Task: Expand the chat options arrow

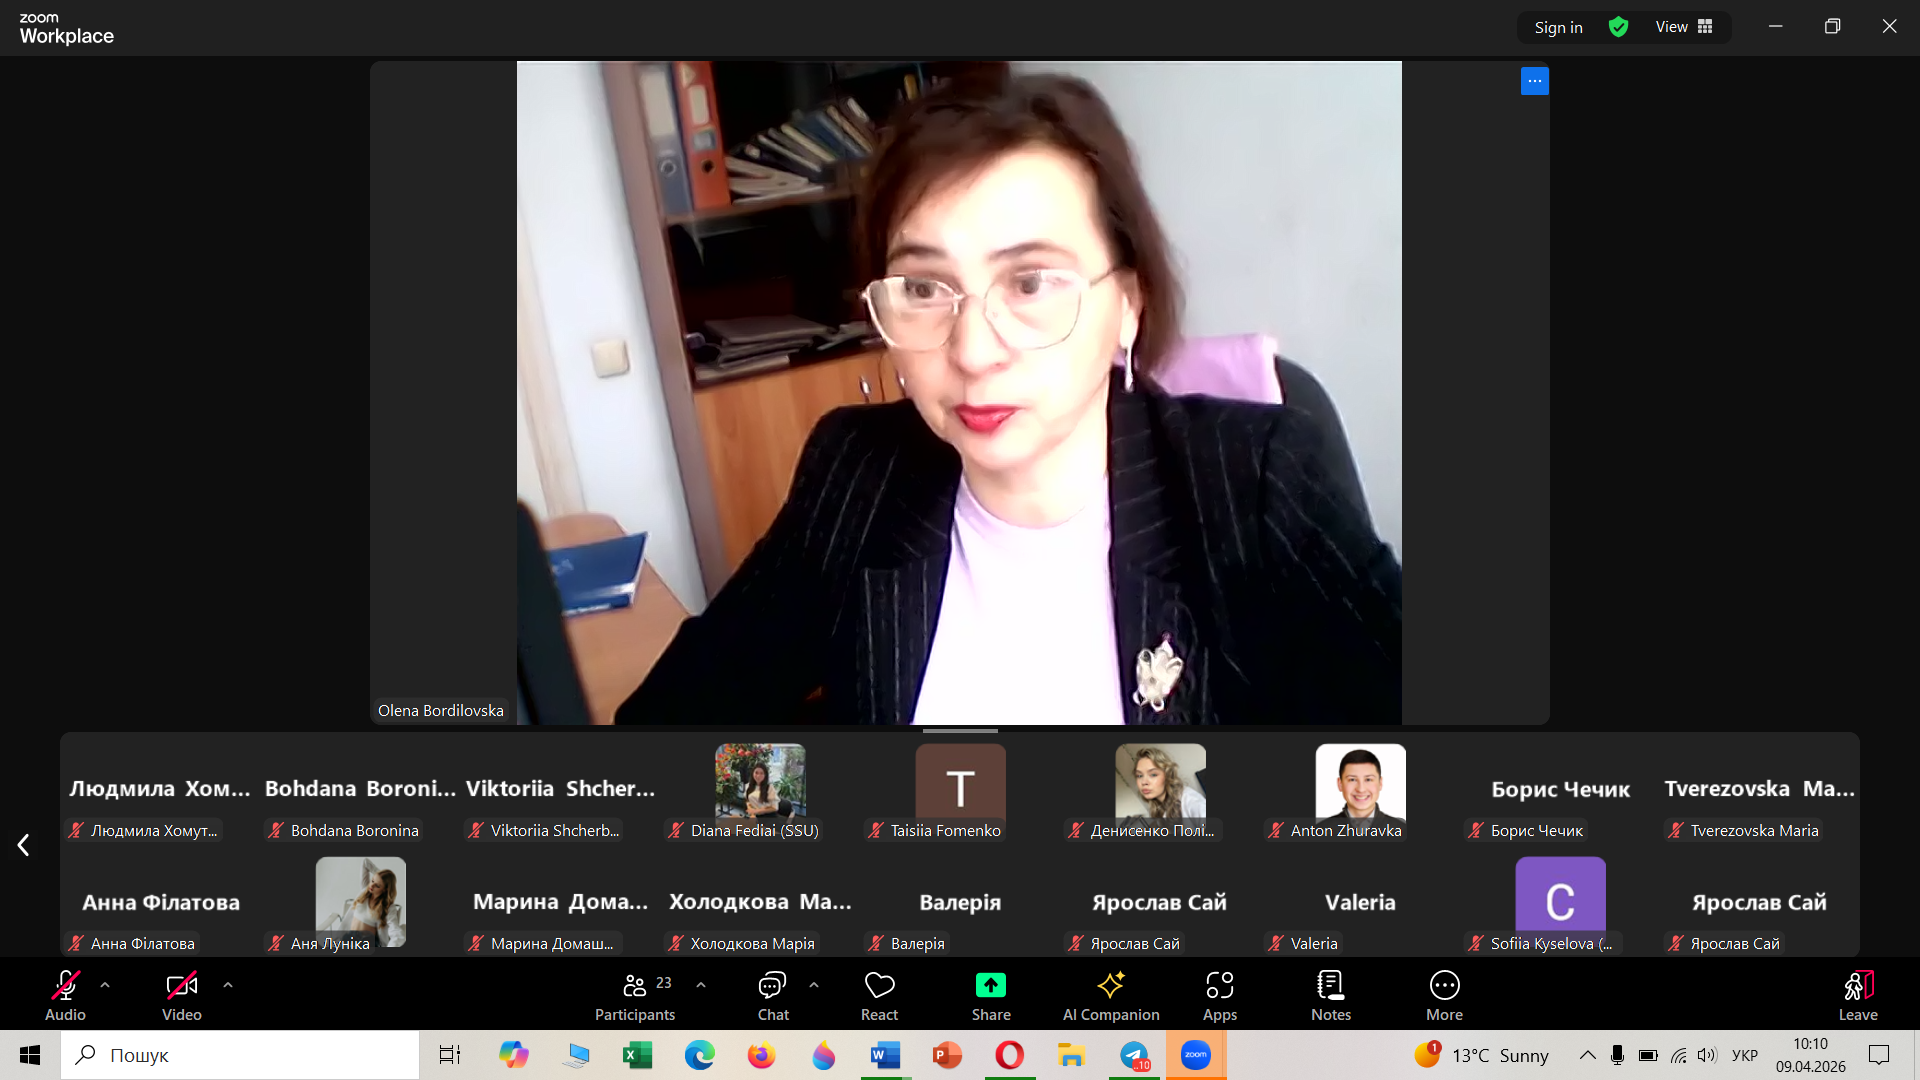Action: 814,985
